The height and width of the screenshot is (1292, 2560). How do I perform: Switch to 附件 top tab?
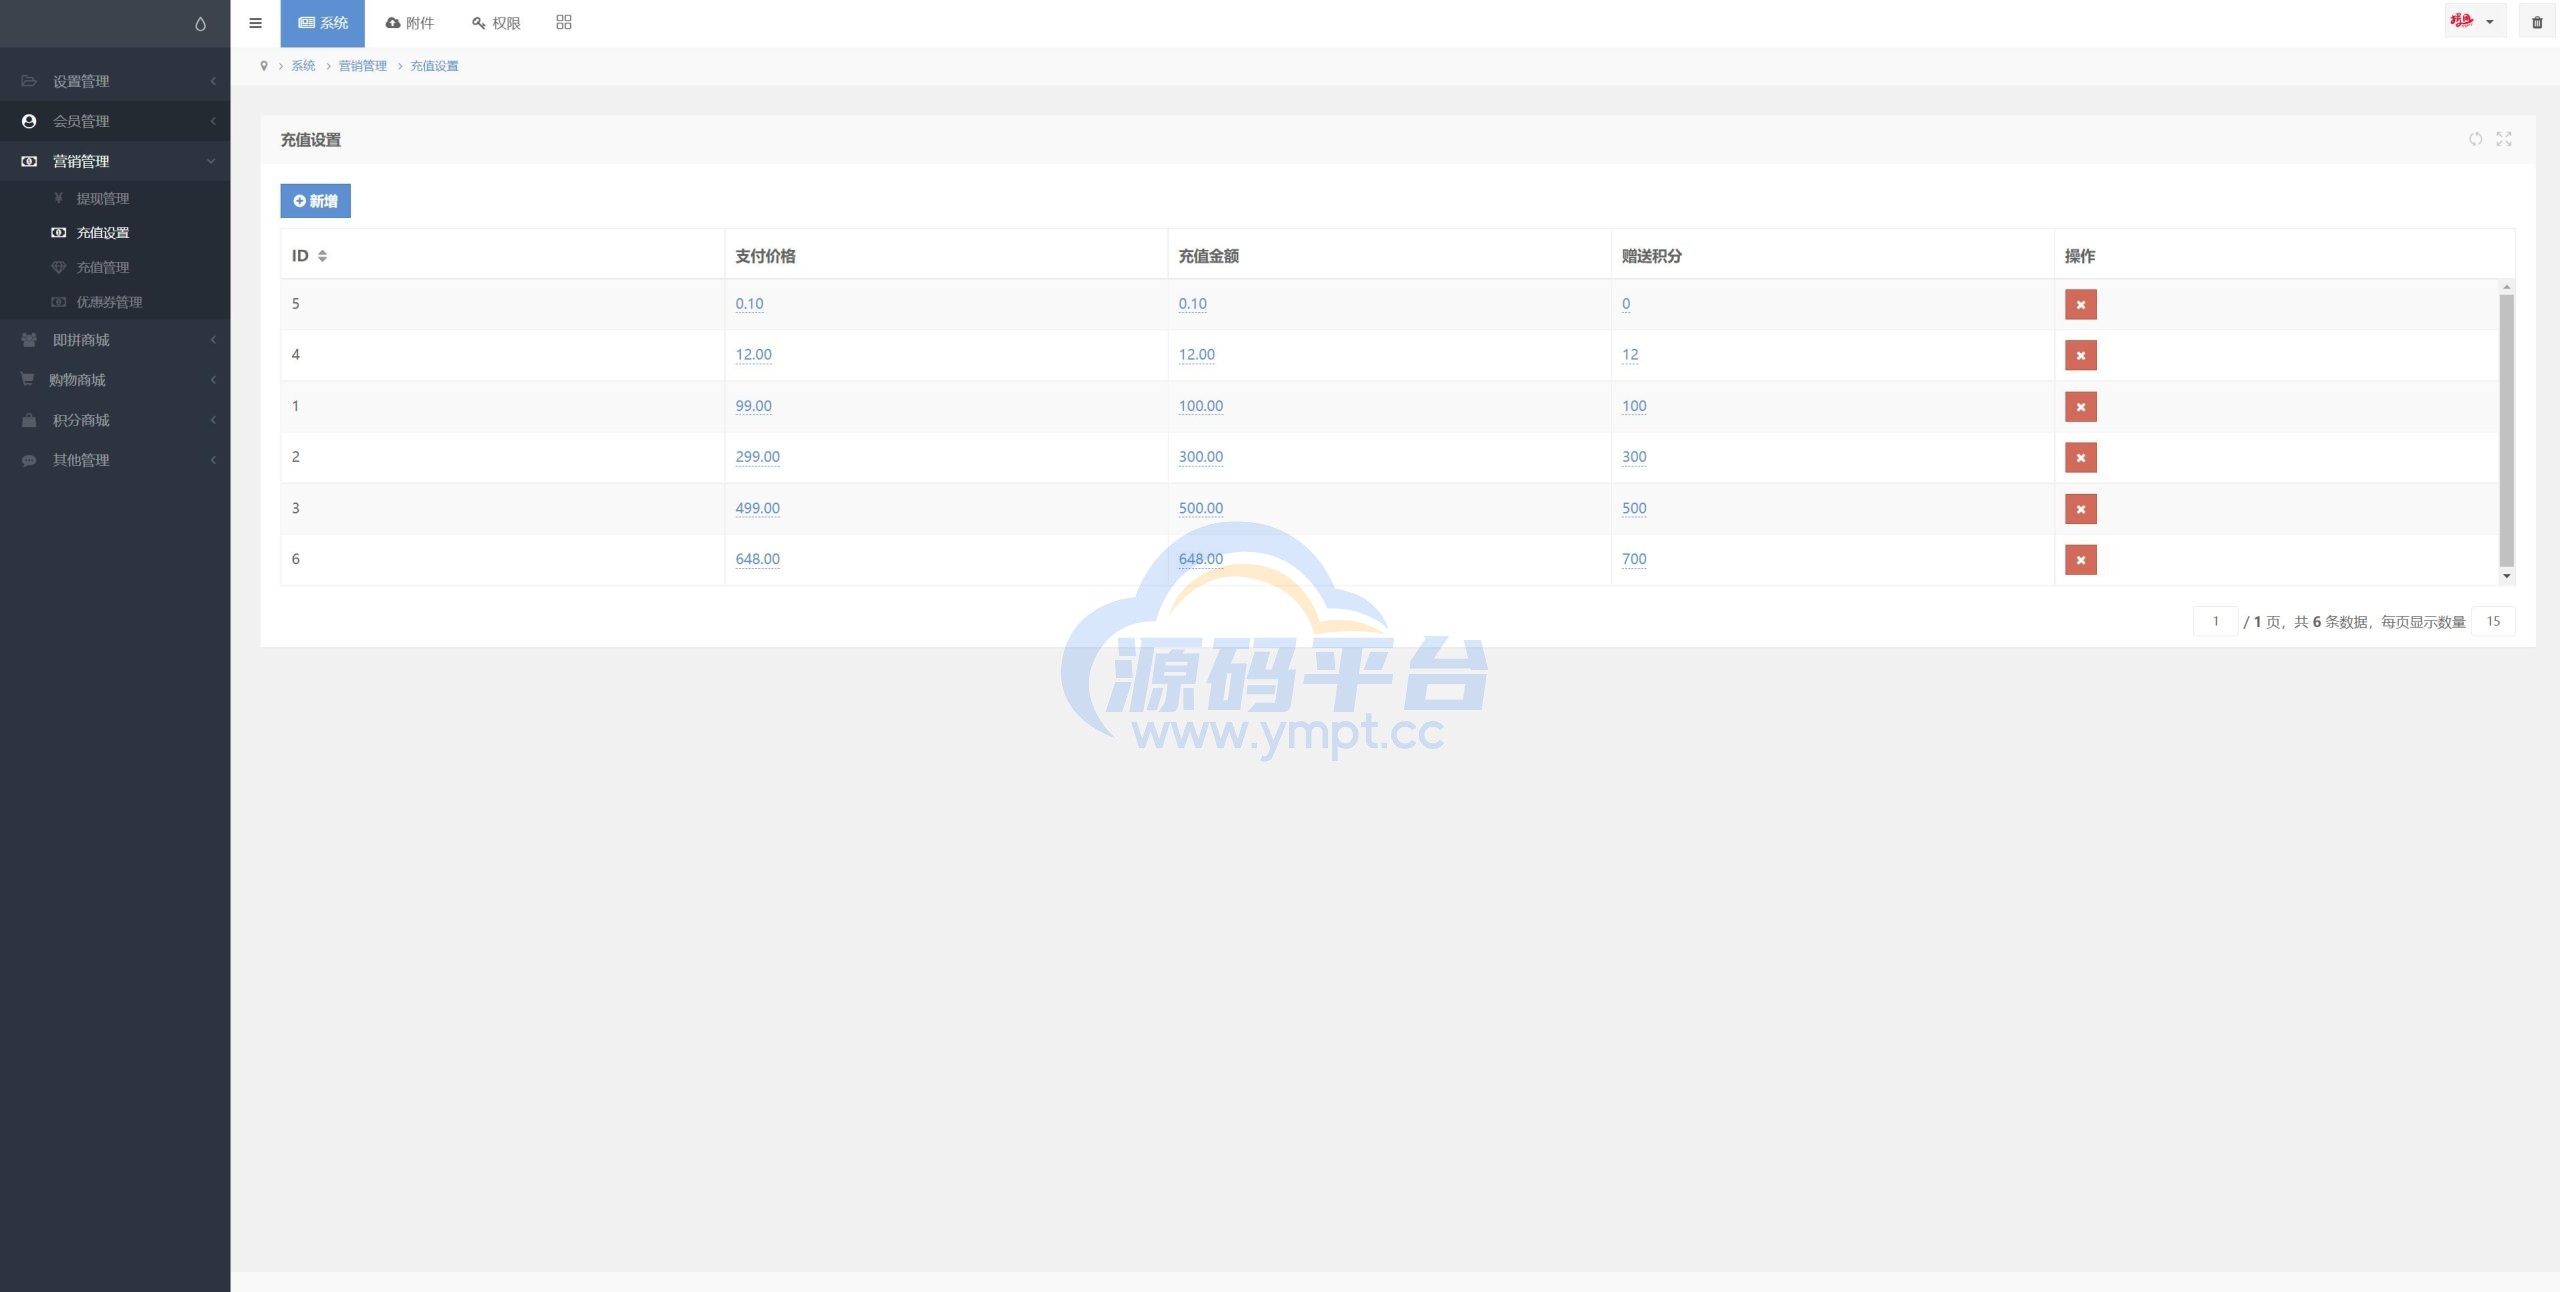(x=409, y=23)
